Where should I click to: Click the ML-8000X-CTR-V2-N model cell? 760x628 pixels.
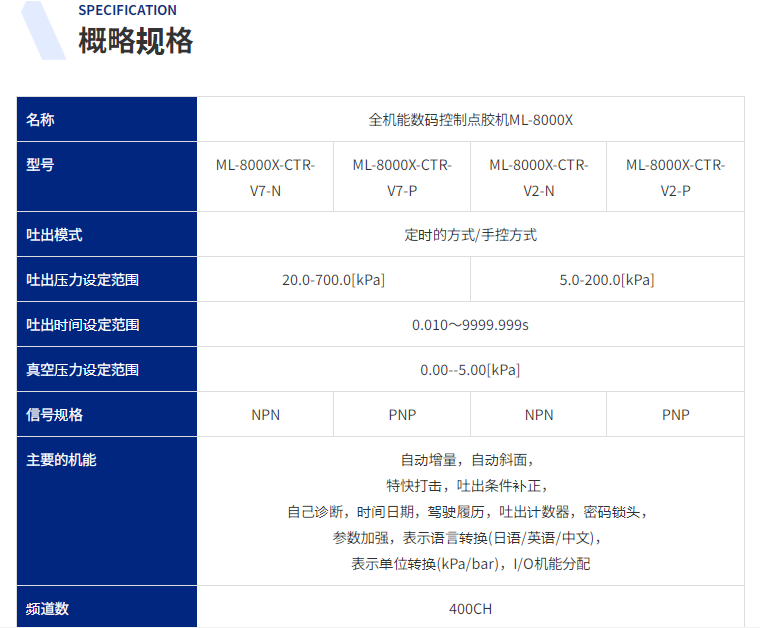click(x=538, y=177)
